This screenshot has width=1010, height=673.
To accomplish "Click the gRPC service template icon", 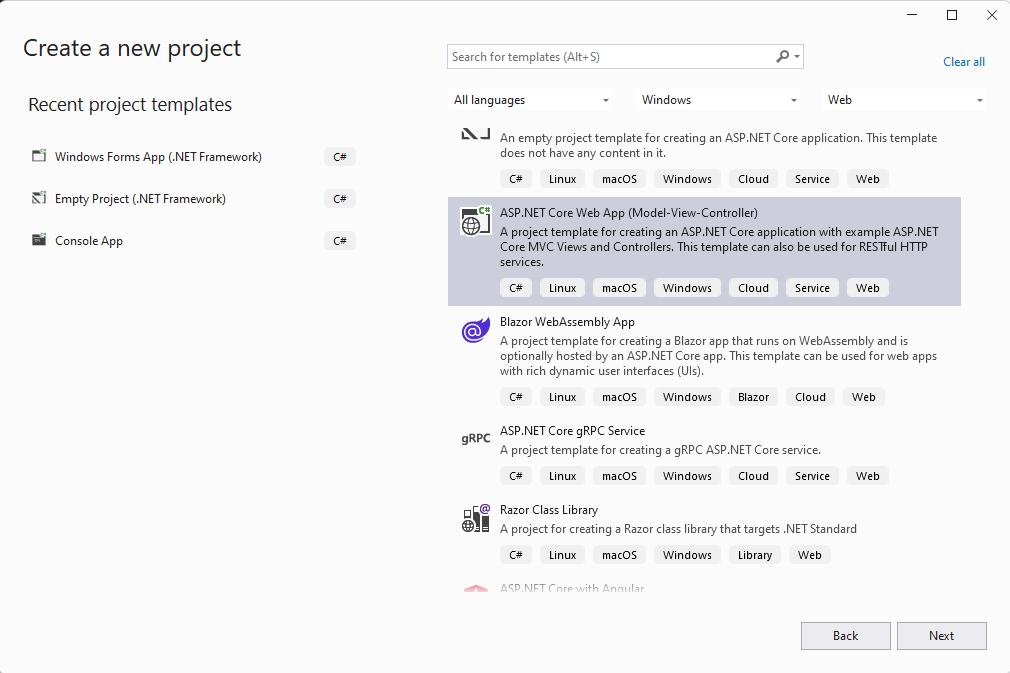I will (x=475, y=439).
